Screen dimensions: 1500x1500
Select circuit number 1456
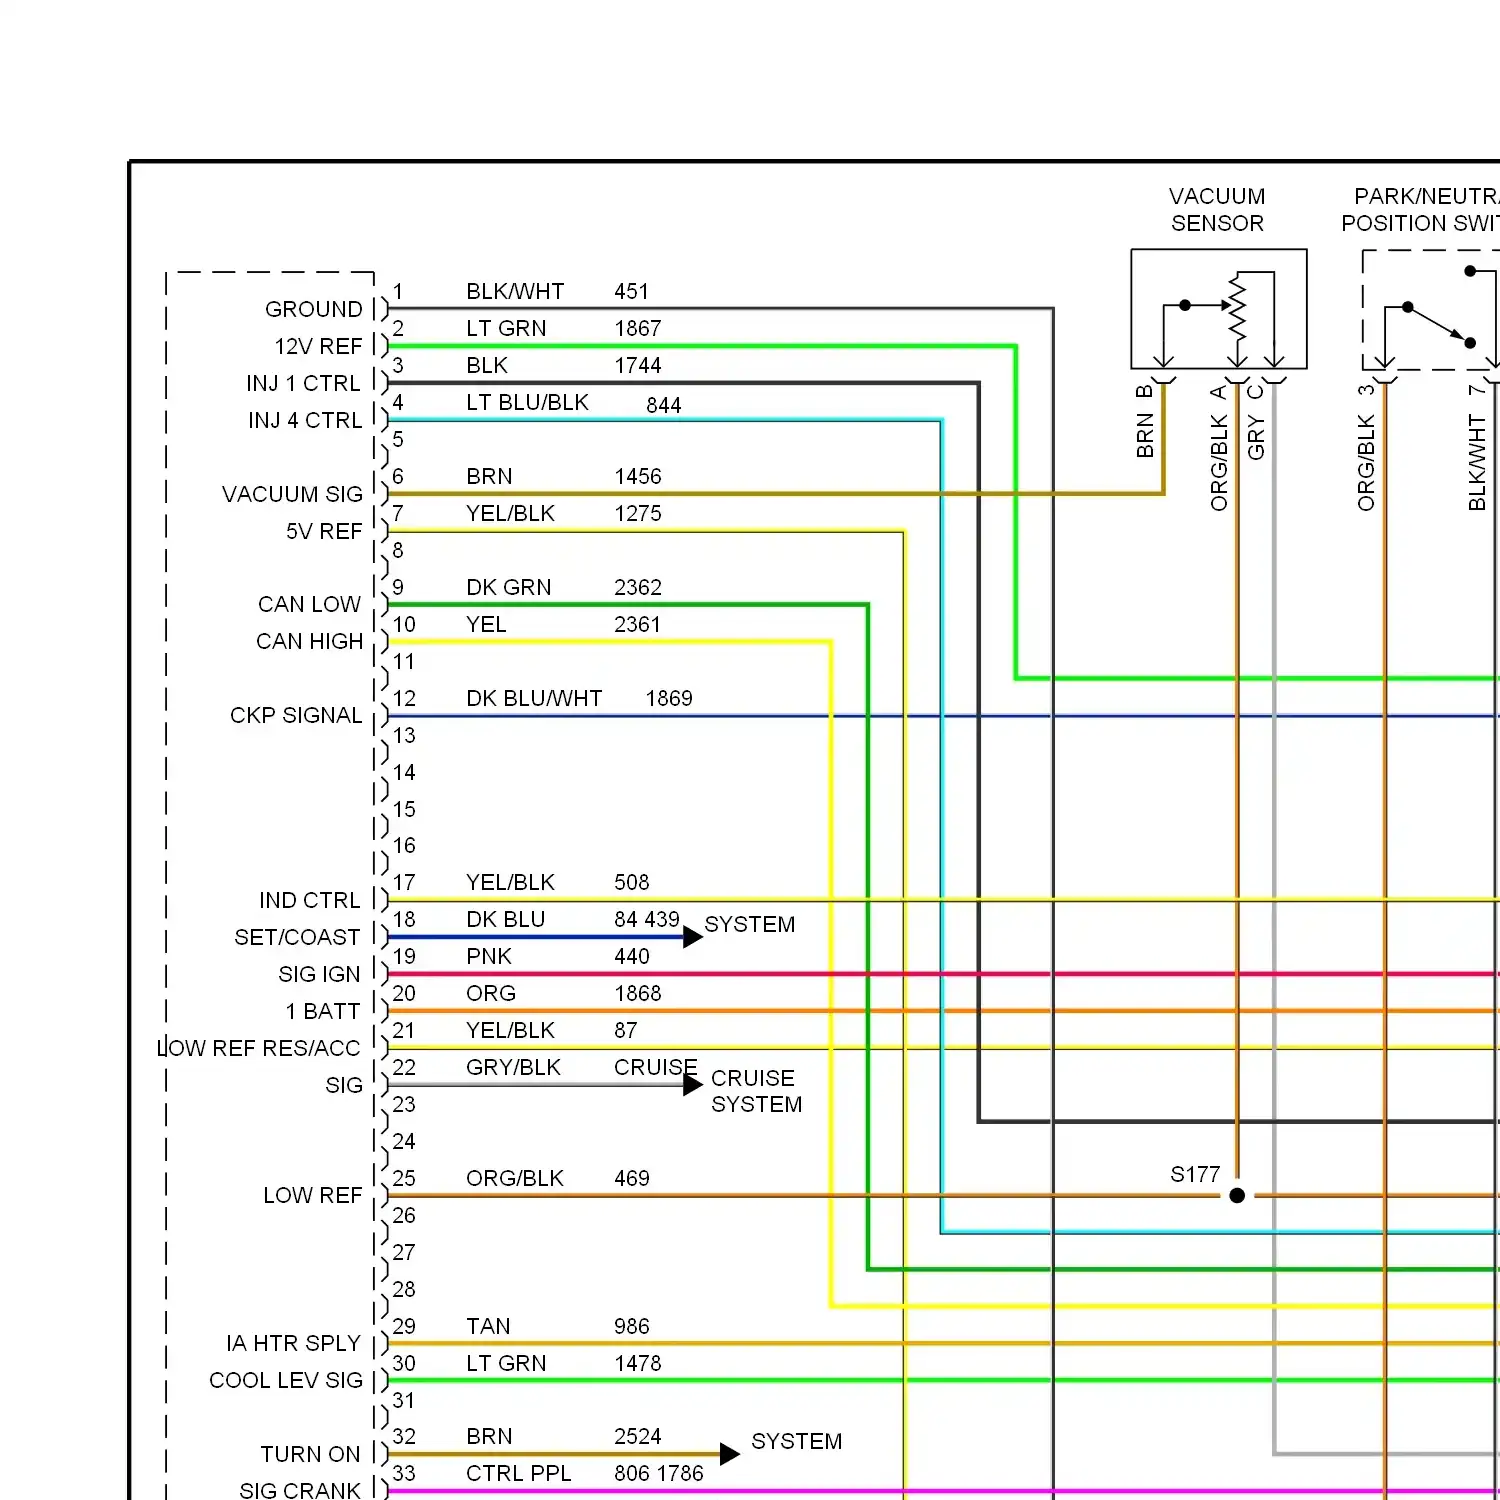[638, 476]
